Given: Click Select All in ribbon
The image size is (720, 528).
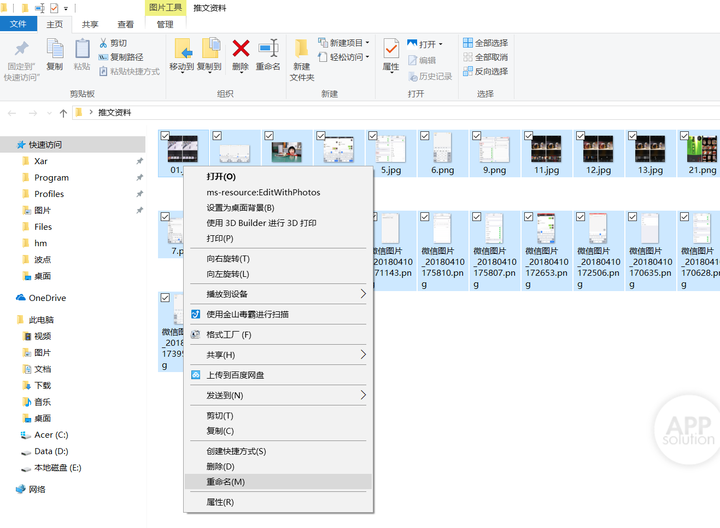Looking at the screenshot, I should pyautogui.click(x=485, y=43).
